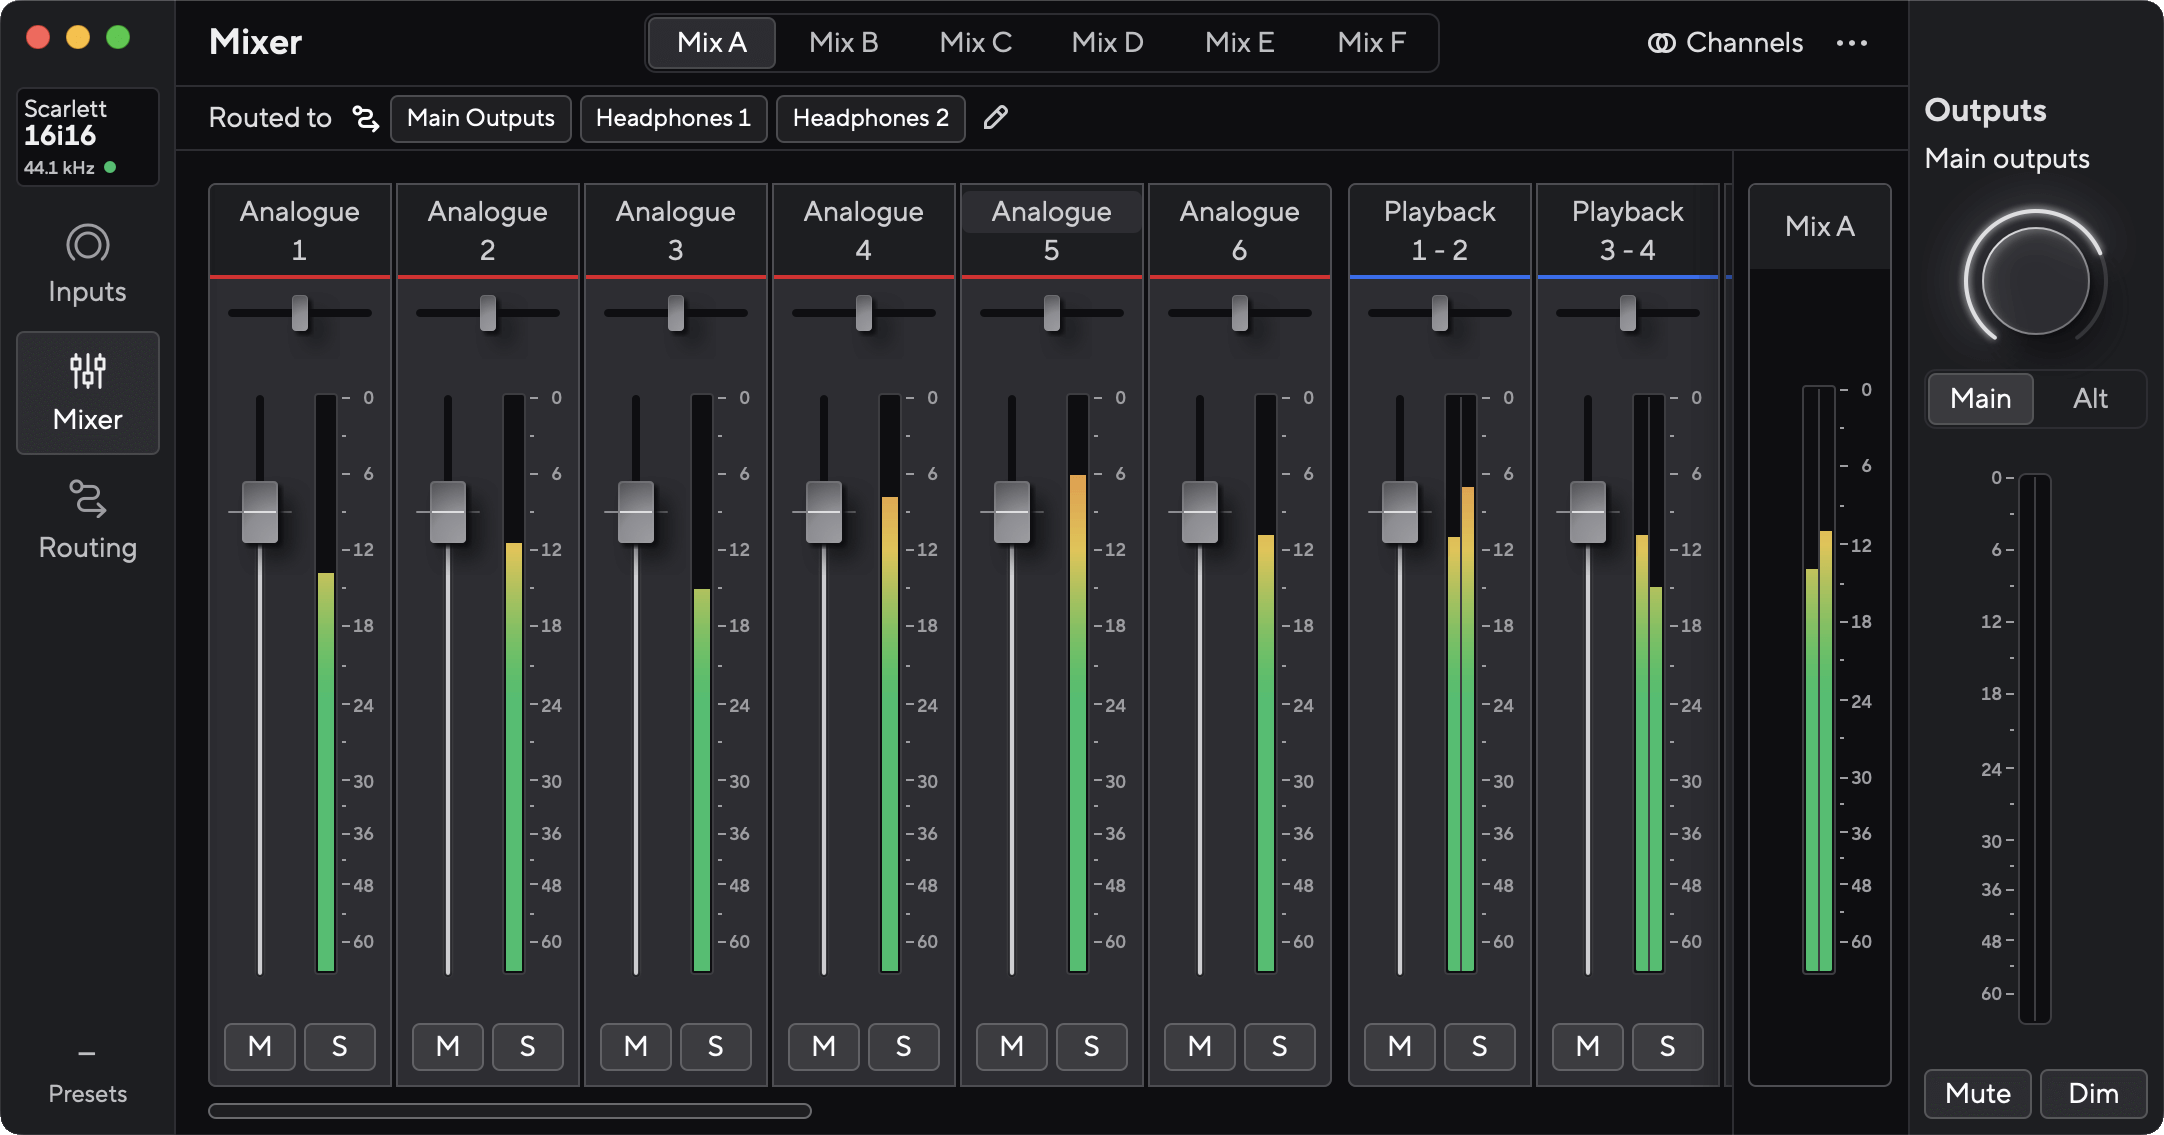Click the Headphones 2 routing chip
Viewport: 2164px width, 1135px height.
[871, 119]
